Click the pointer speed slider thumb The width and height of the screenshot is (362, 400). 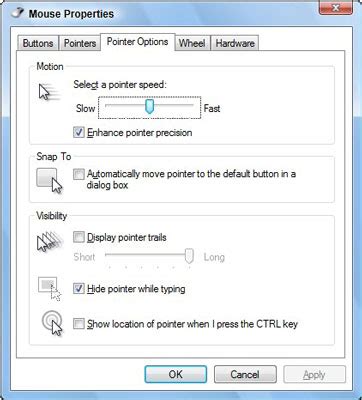pyautogui.click(x=150, y=106)
